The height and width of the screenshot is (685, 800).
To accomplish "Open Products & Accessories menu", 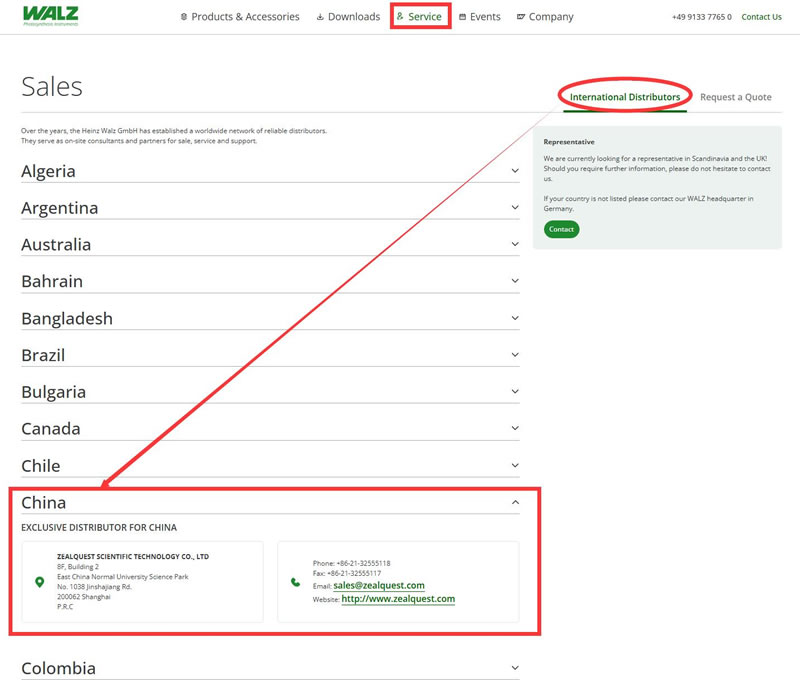I will tap(239, 17).
